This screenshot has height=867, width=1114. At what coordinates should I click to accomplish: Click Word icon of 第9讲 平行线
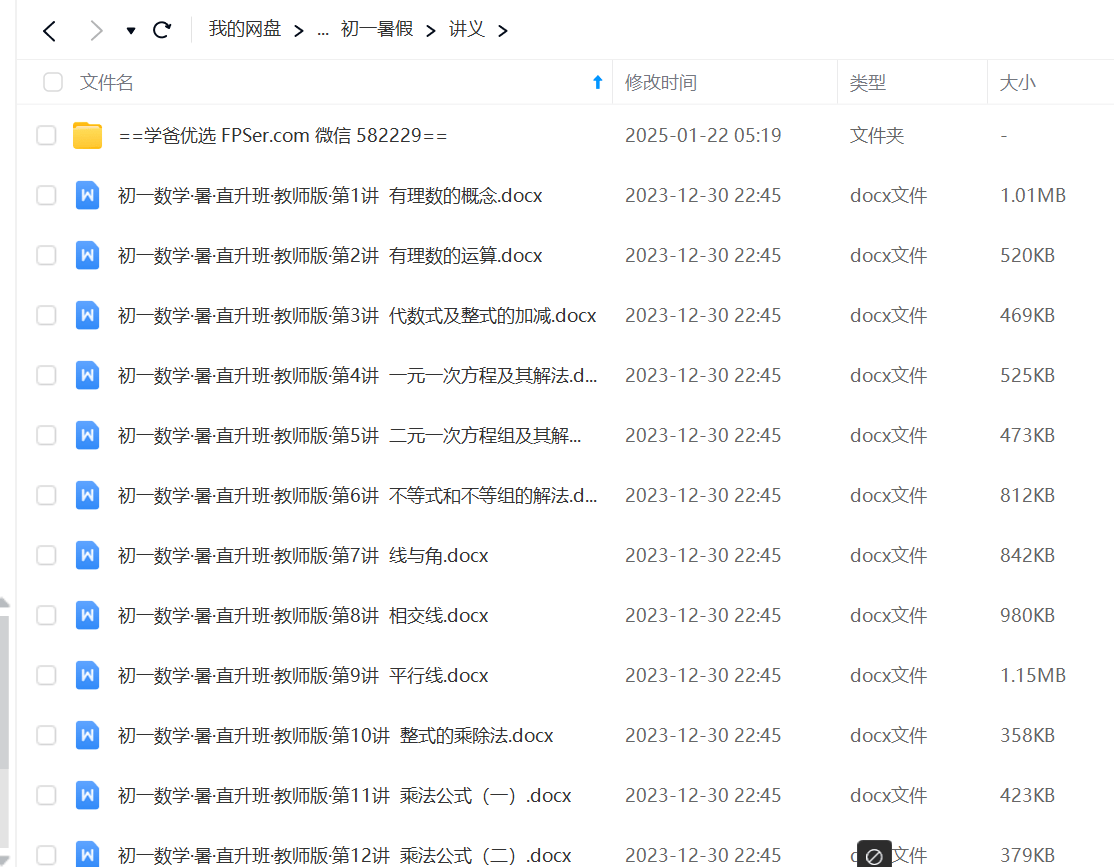(87, 676)
